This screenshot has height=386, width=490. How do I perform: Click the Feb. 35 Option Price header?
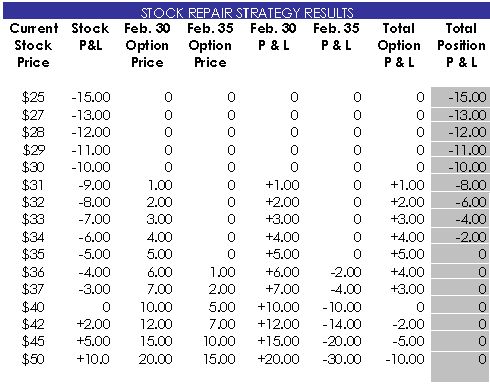(x=210, y=45)
